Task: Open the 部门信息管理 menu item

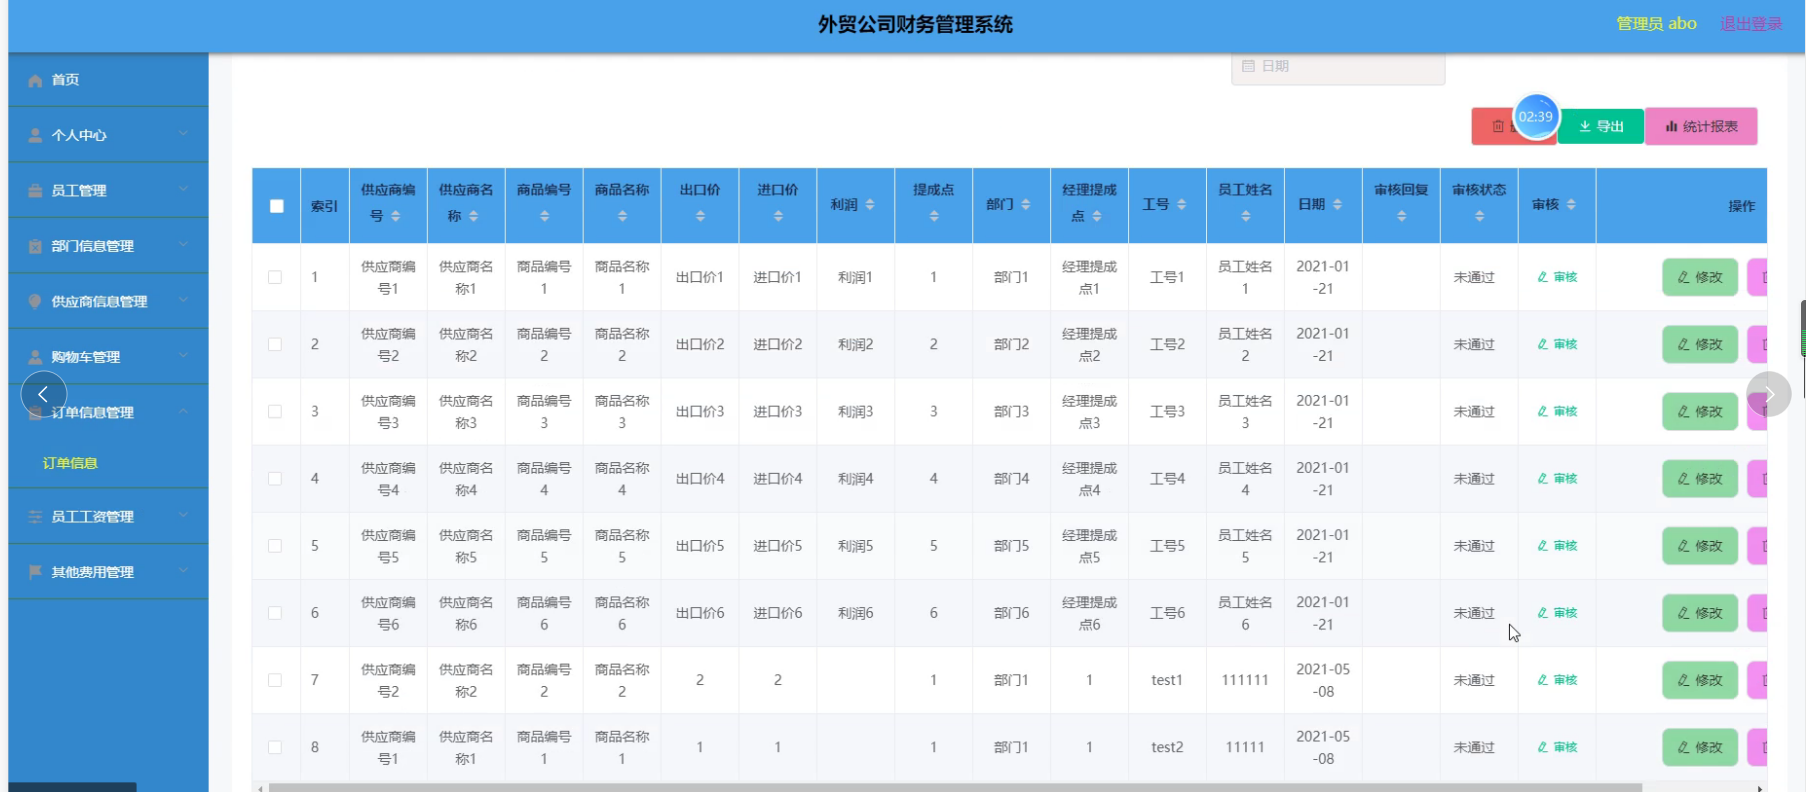Action: tap(108, 246)
